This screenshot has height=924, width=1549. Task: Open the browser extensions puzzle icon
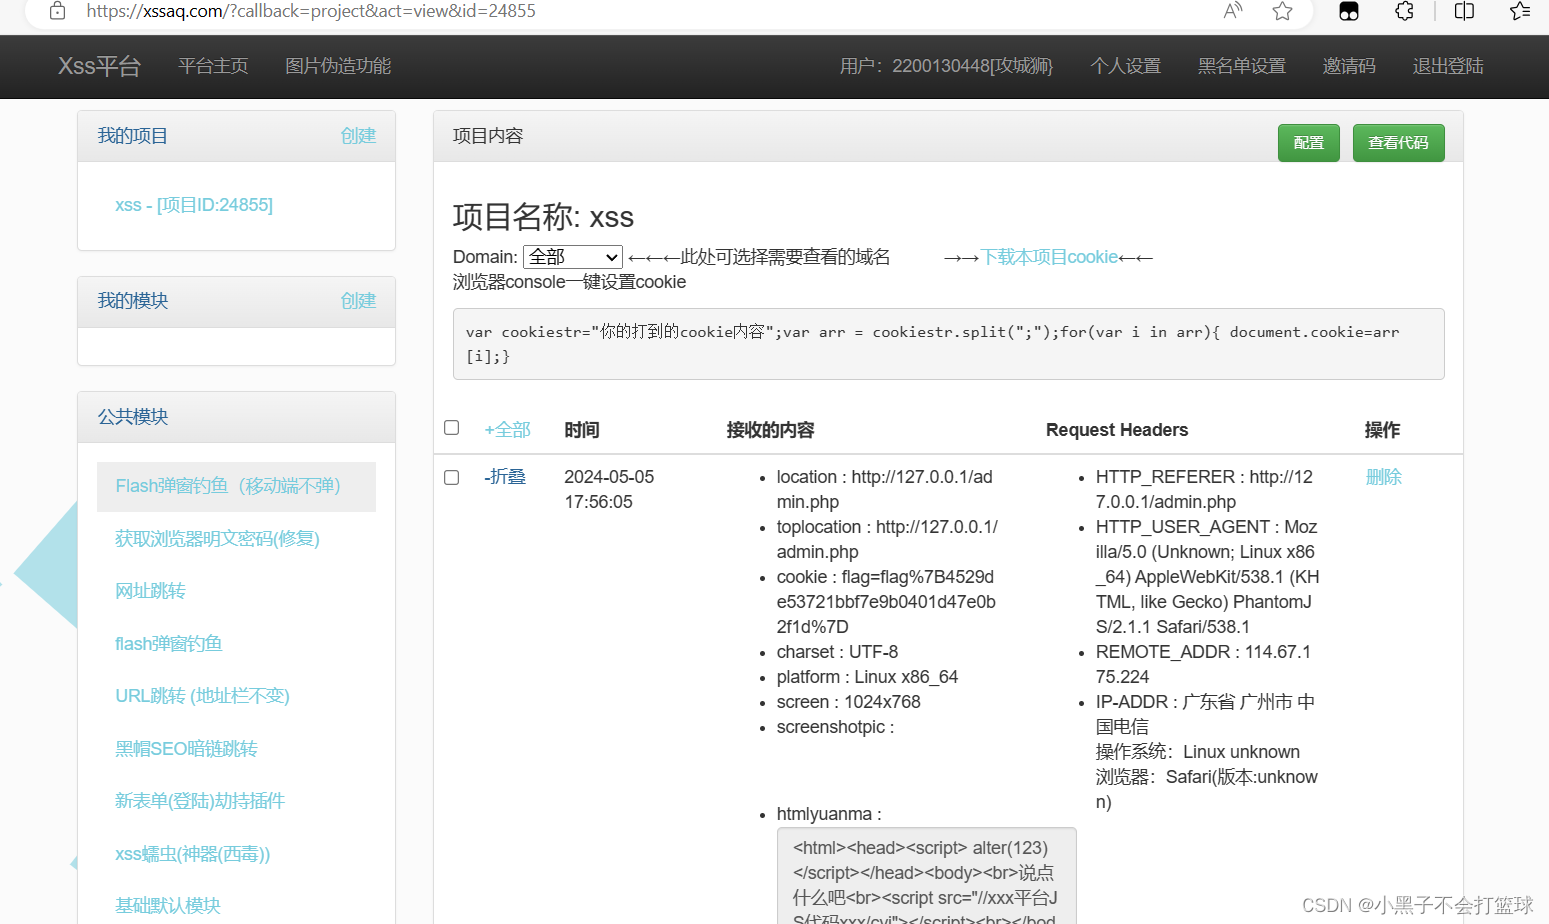1405,11
